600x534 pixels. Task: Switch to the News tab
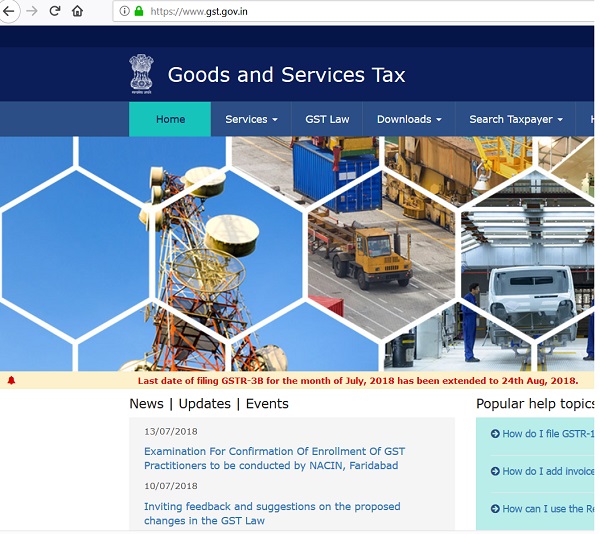pyautogui.click(x=146, y=404)
